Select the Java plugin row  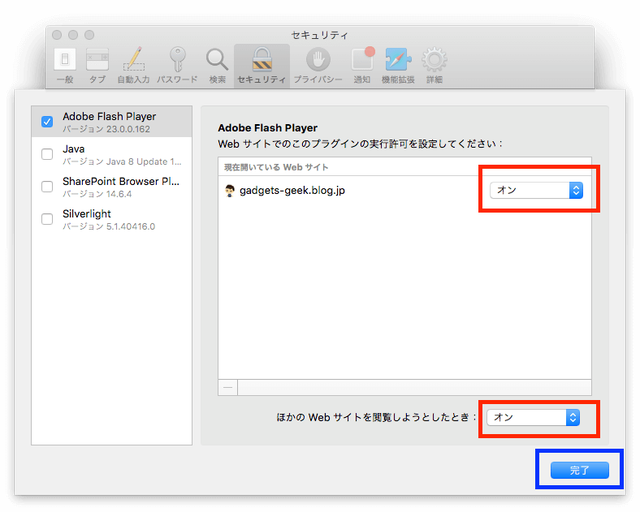pos(112,154)
